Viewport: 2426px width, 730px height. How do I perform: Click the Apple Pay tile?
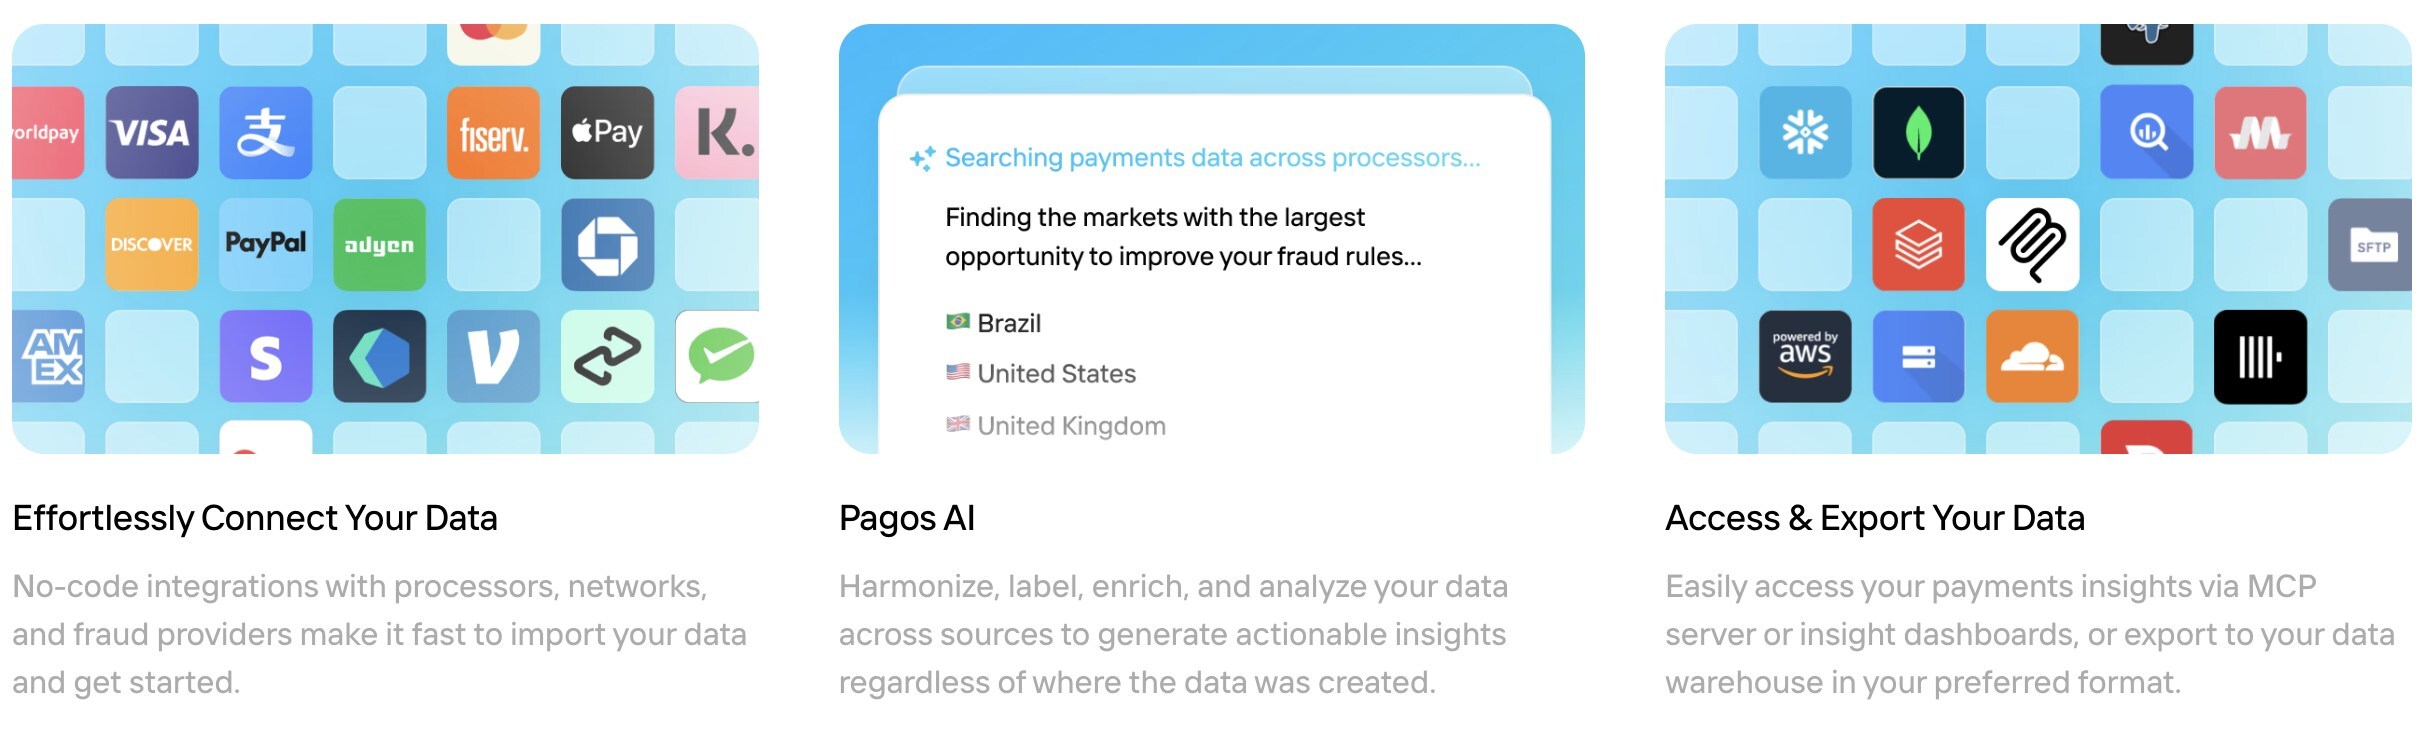coord(607,133)
